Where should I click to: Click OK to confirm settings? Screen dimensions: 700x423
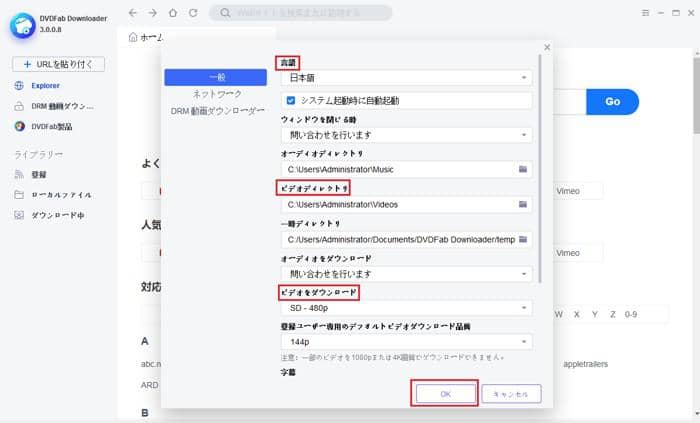[444, 394]
